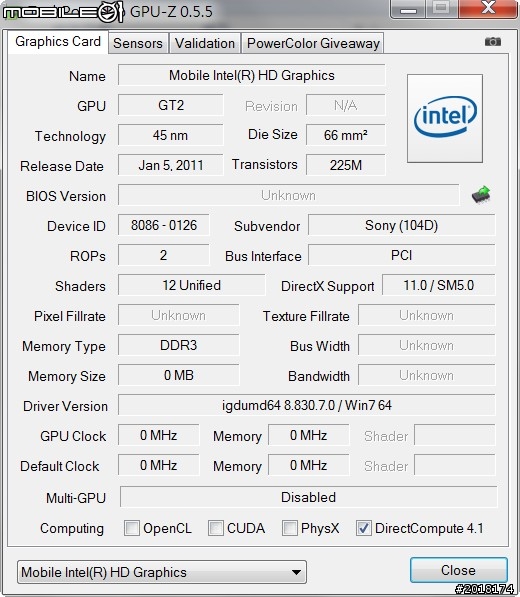
Task: Click the Subvendor field showing Sony (104D)
Action: tap(402, 225)
